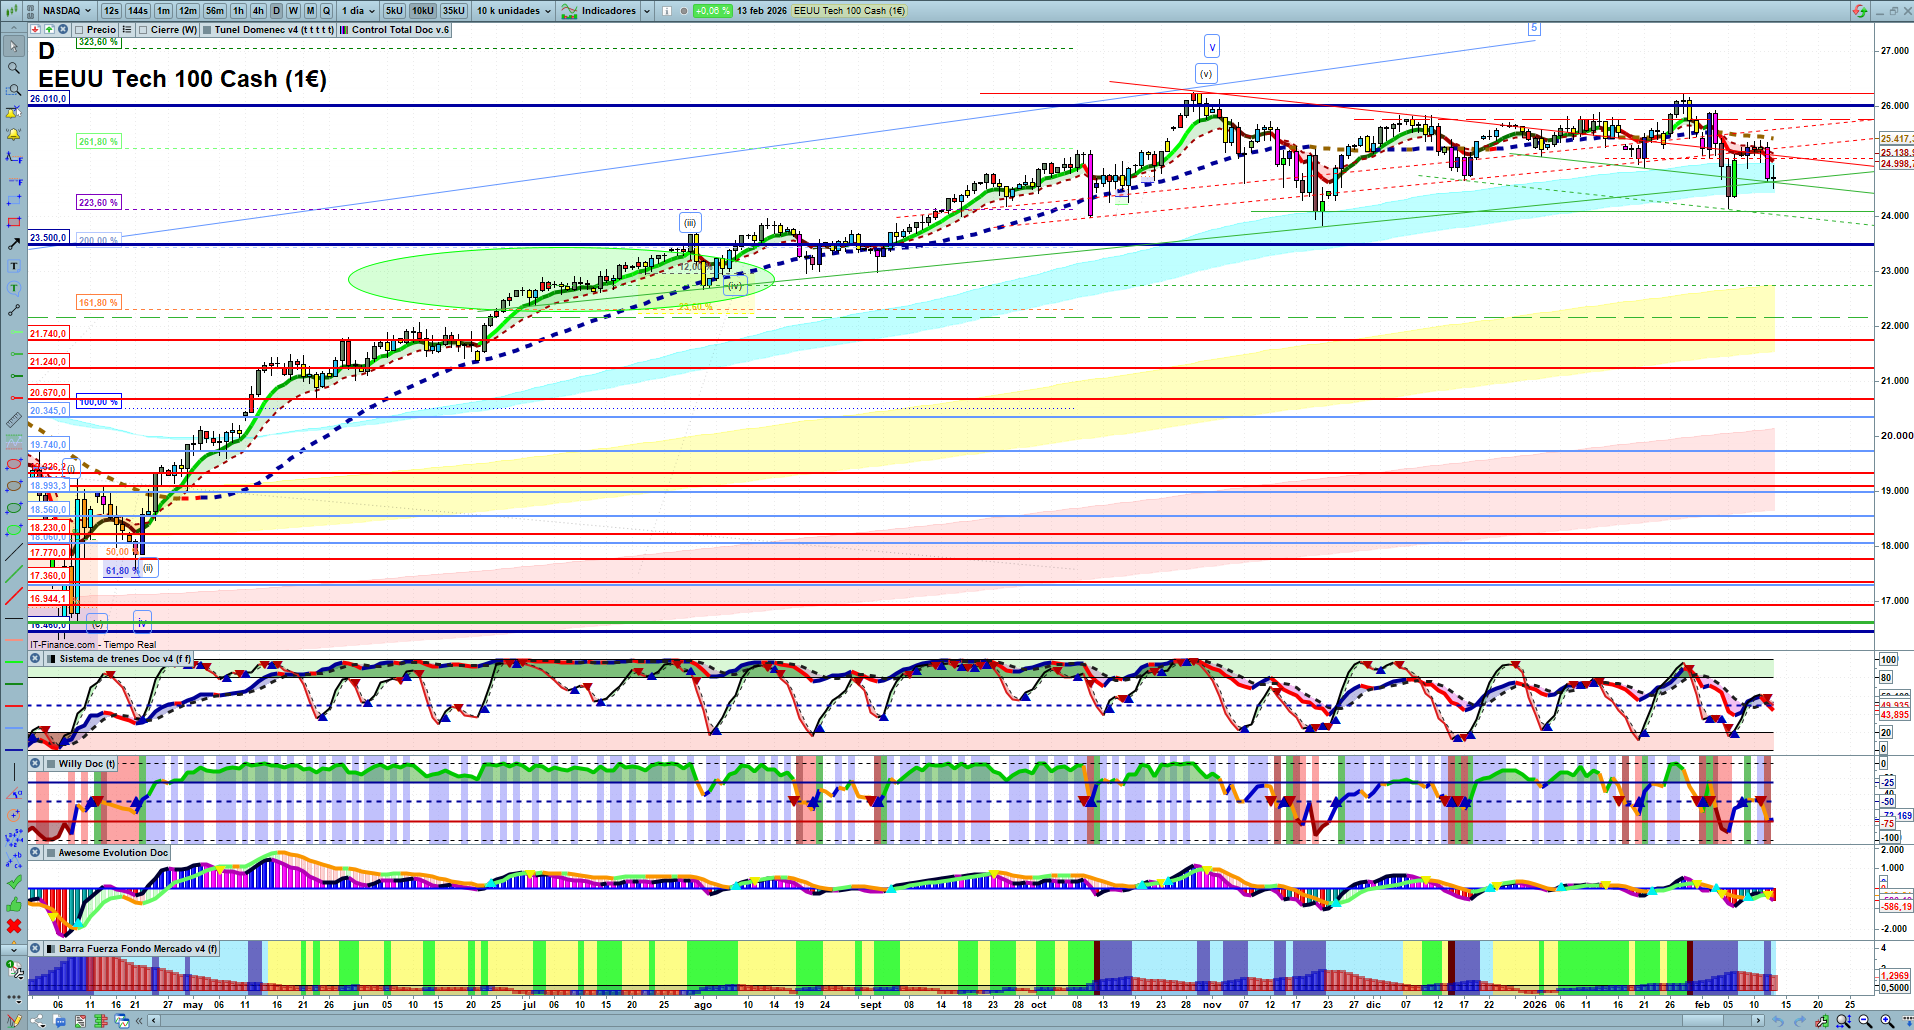Click the 10kU units button

[x=423, y=11]
